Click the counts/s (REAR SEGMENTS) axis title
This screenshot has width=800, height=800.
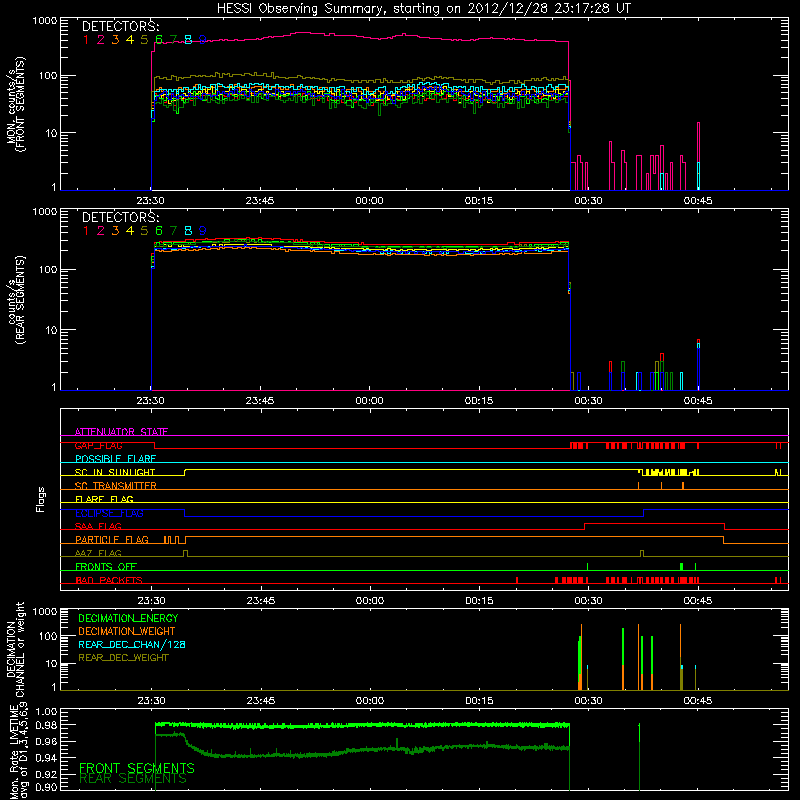(15, 300)
